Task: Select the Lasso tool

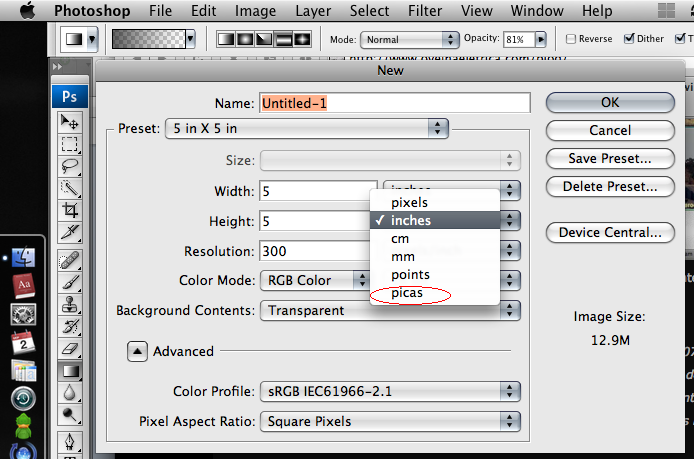Action: pyautogui.click(x=69, y=166)
